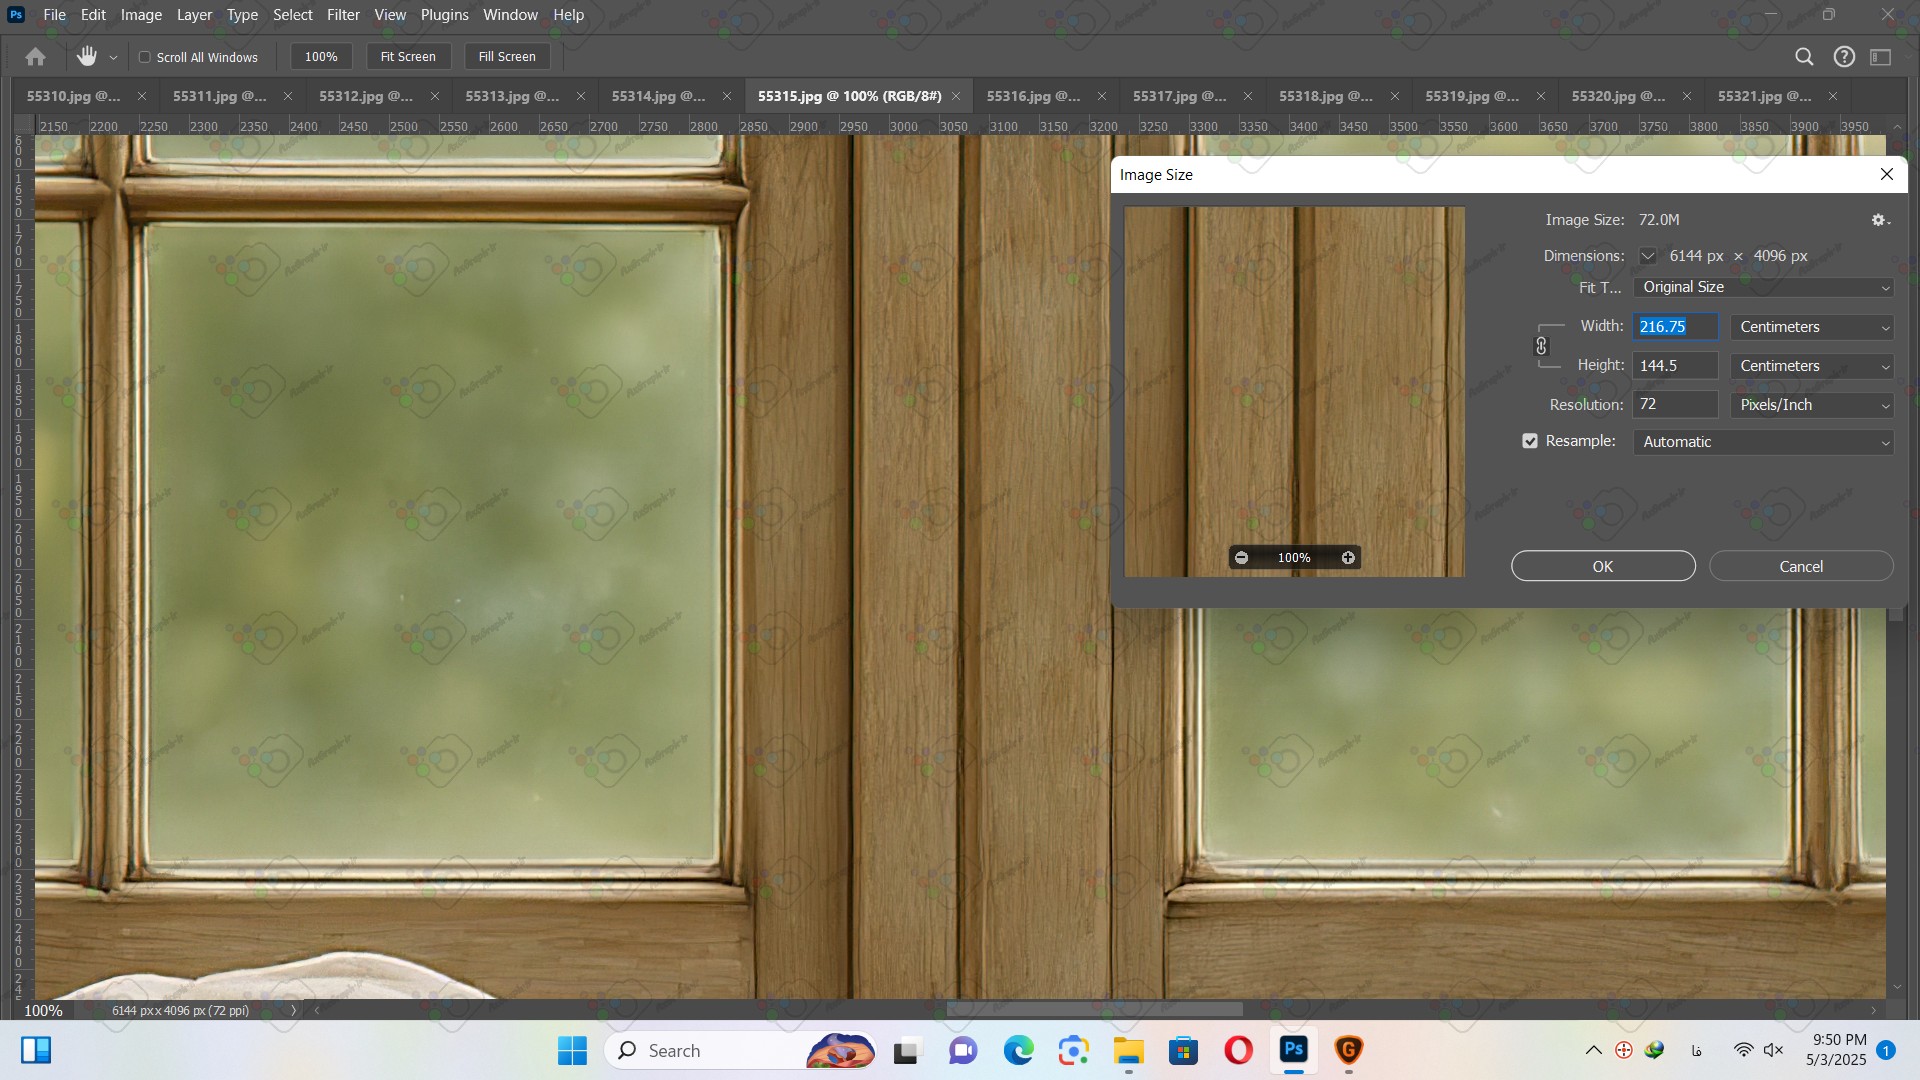Open the Windows Start menu

pos(572,1050)
